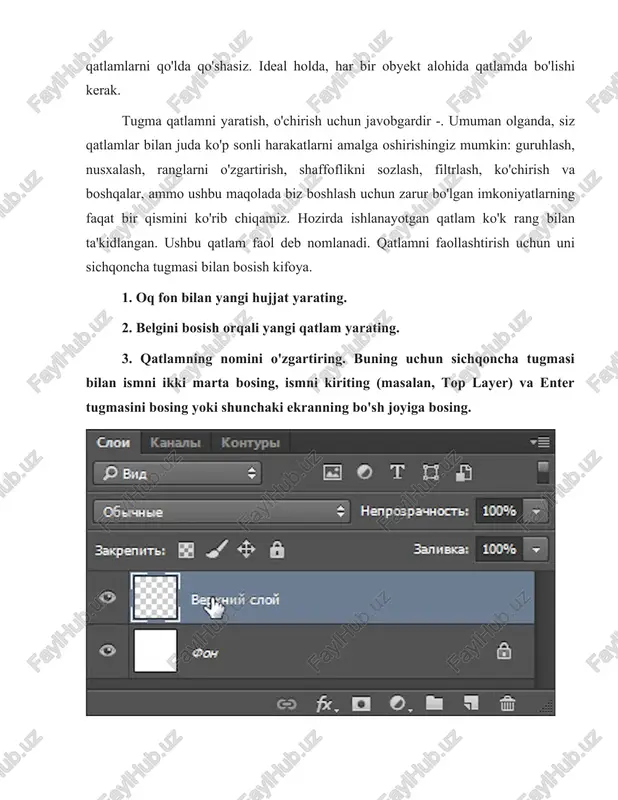
Task: Select the Верхний слой transparent thumbnail
Action: 156,597
